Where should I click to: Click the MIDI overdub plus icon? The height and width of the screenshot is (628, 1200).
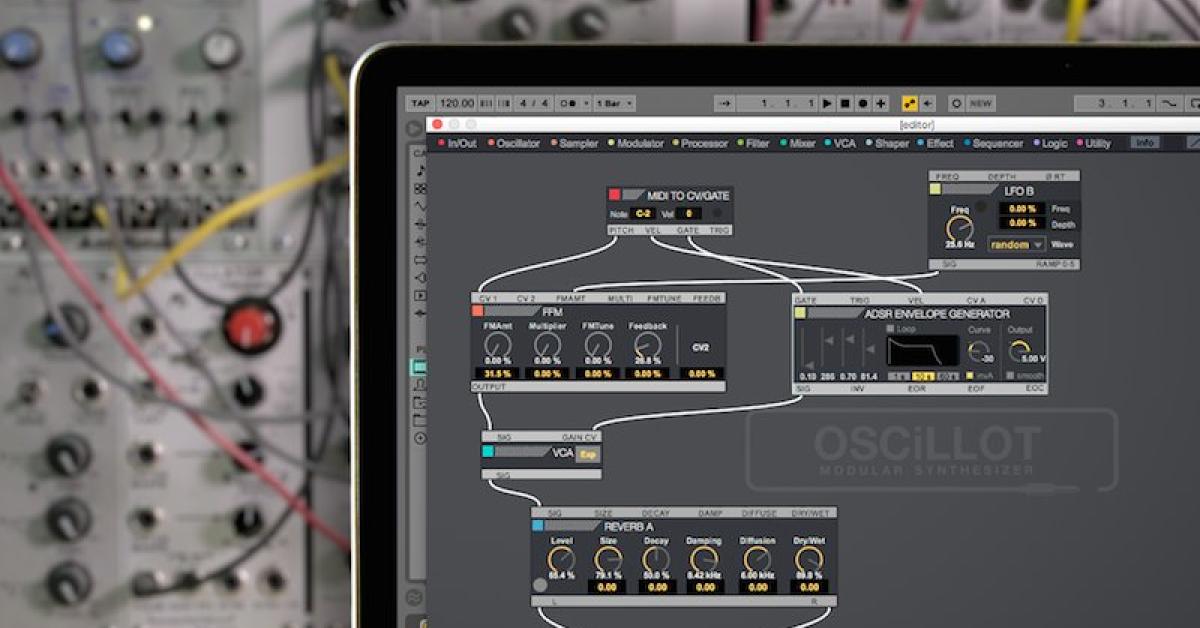(881, 103)
